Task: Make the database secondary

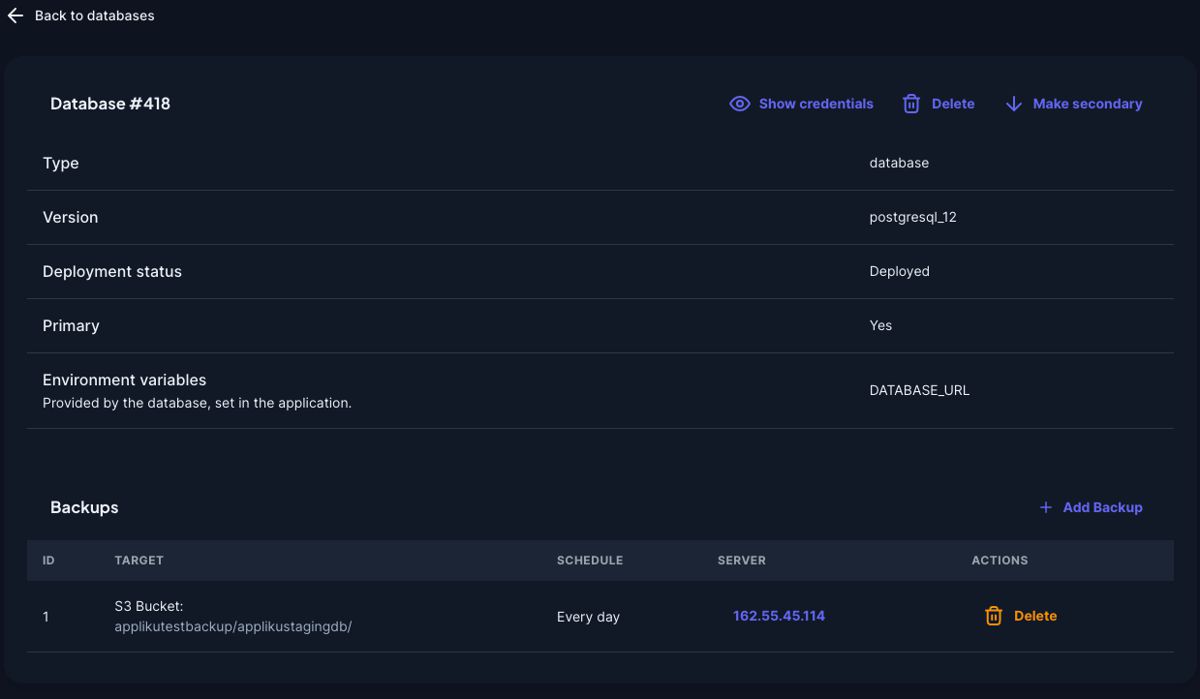Action: pyautogui.click(x=1086, y=103)
